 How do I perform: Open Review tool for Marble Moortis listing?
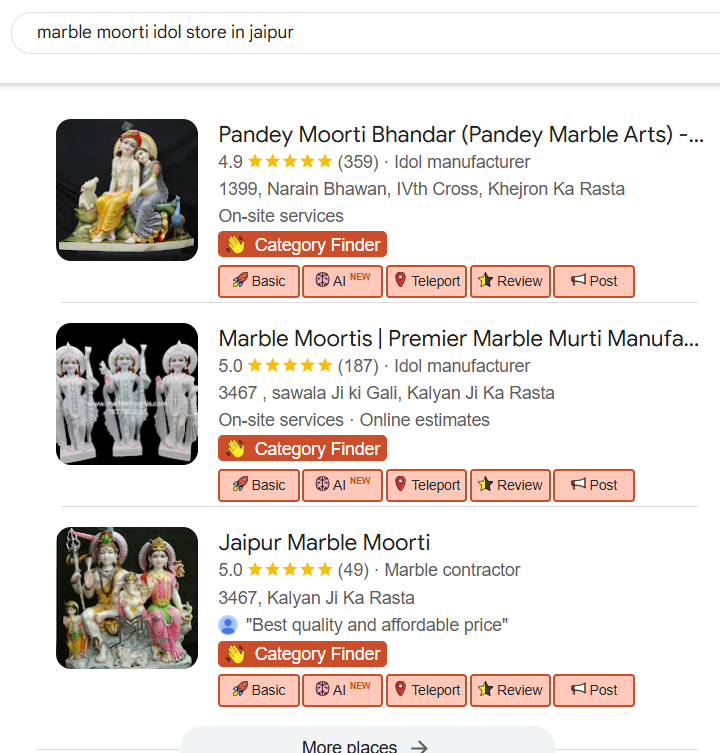[510, 485]
